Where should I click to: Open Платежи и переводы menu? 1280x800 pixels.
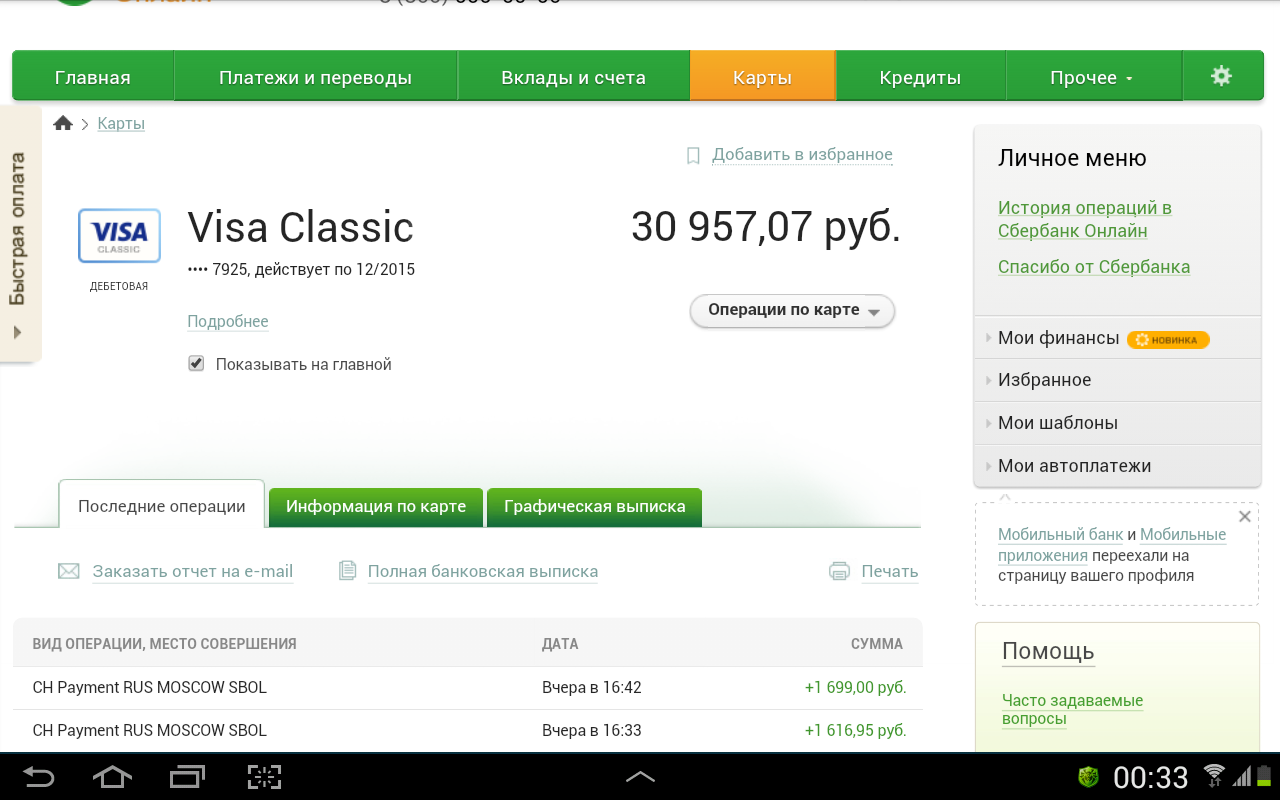click(x=316, y=77)
